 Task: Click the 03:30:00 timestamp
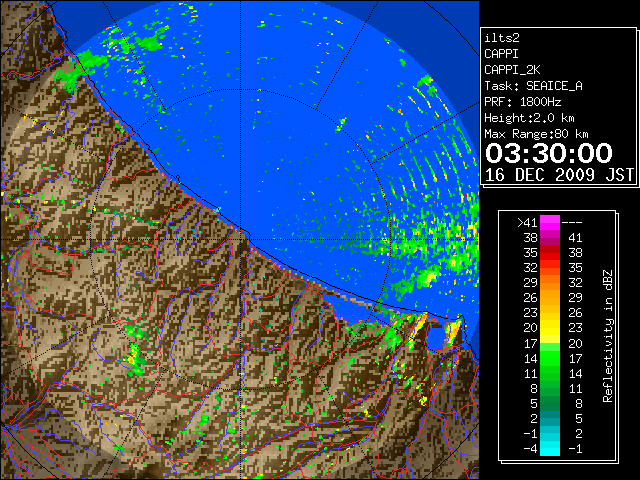[549, 153]
